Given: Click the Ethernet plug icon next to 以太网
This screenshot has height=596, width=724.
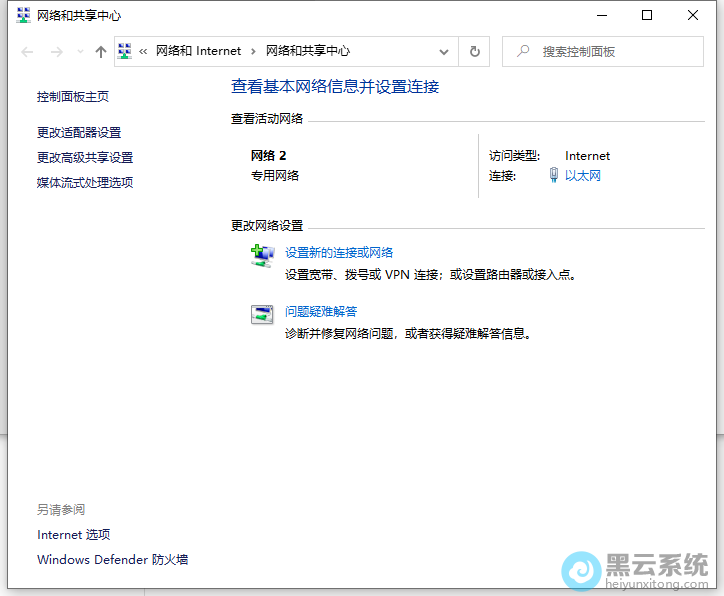Looking at the screenshot, I should click(554, 175).
